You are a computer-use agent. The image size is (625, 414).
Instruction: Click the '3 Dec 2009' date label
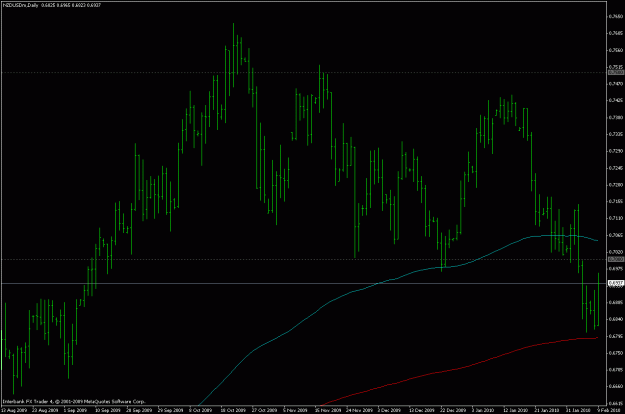pos(389,410)
